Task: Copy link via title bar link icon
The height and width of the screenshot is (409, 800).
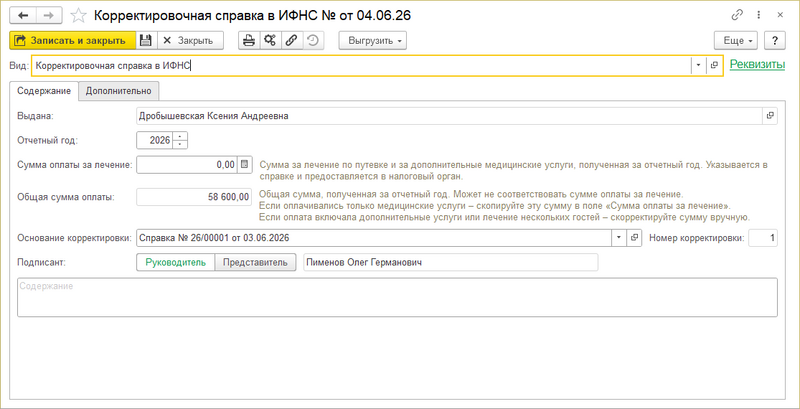Action: tap(736, 15)
